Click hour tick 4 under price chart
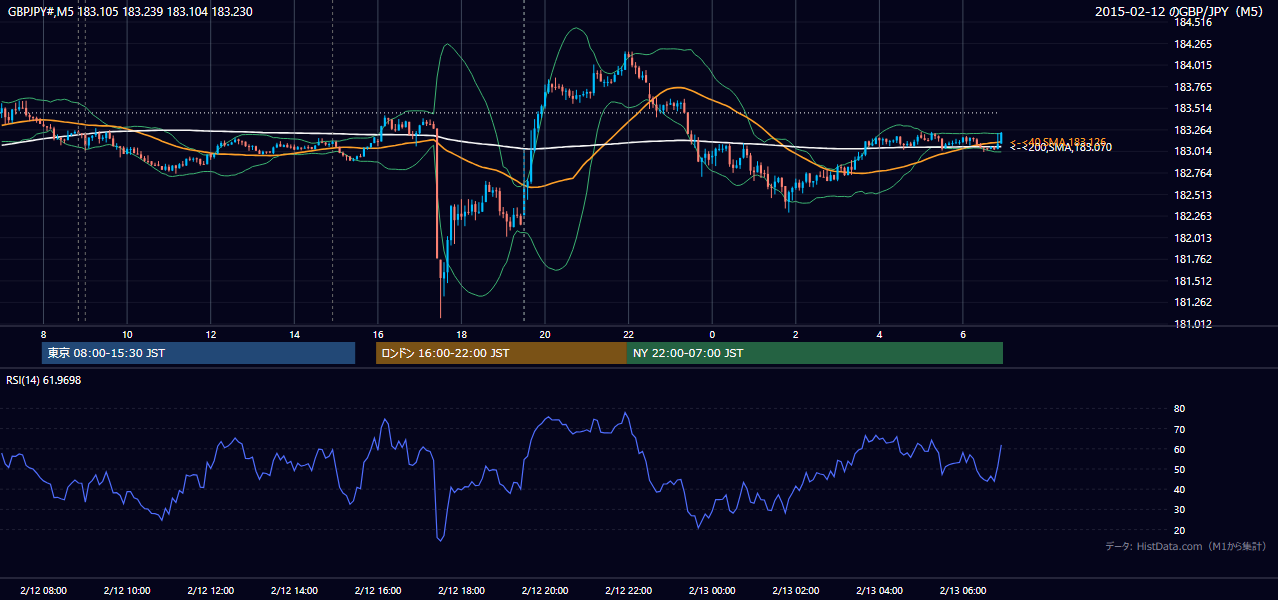The height and width of the screenshot is (600, 1278). (x=879, y=334)
